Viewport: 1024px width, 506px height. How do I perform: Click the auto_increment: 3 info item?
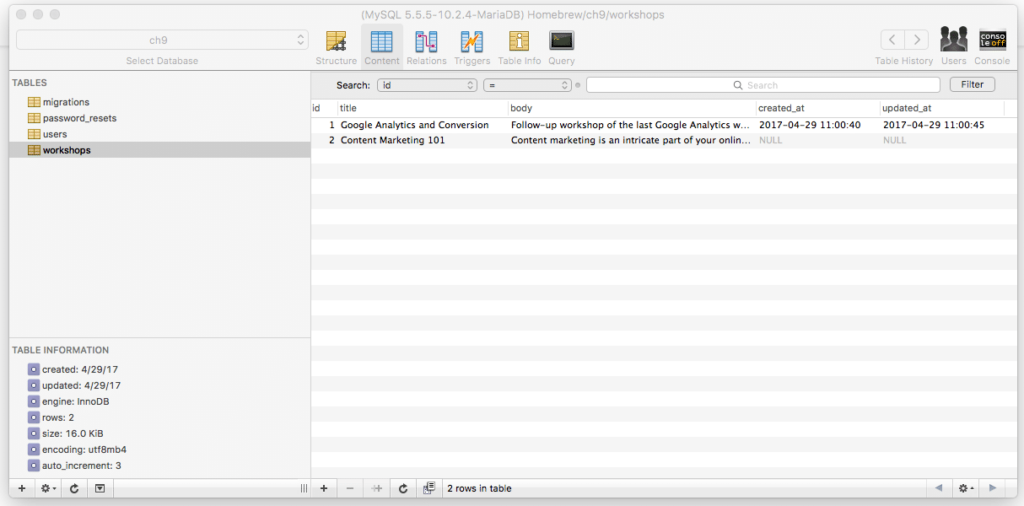(74, 466)
